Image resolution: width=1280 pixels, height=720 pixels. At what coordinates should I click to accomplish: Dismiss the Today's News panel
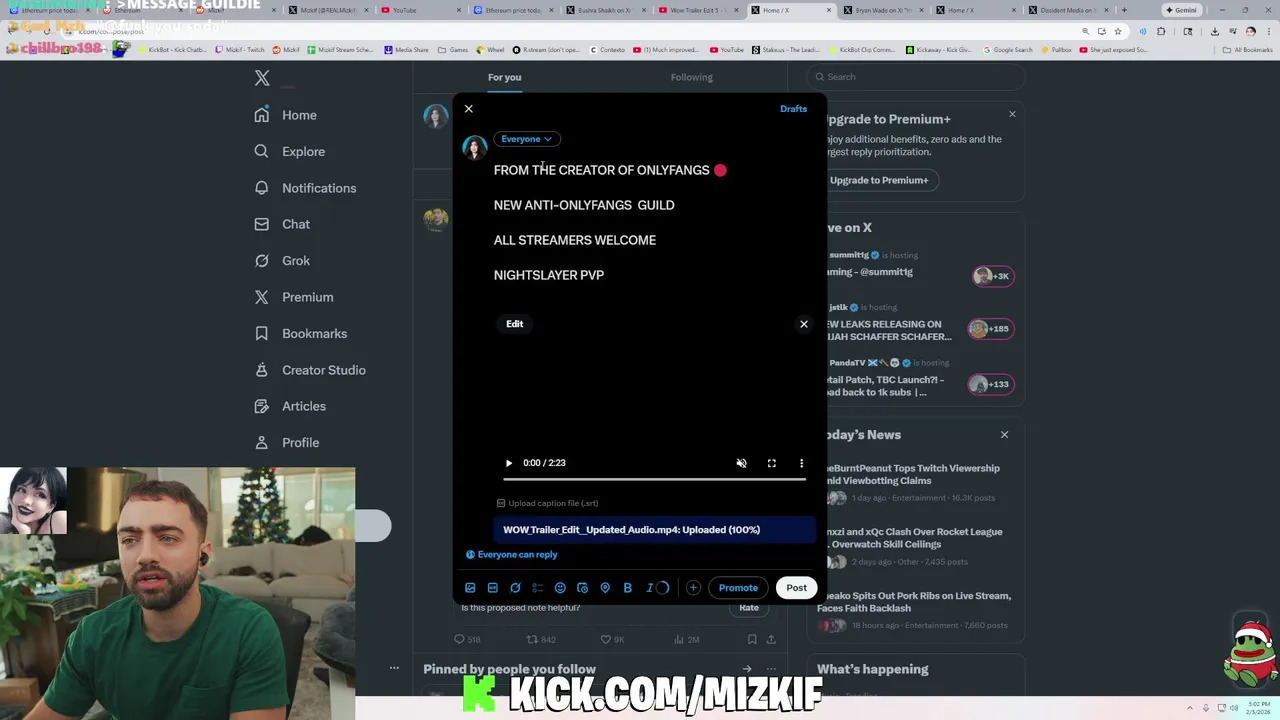pos(1004,435)
